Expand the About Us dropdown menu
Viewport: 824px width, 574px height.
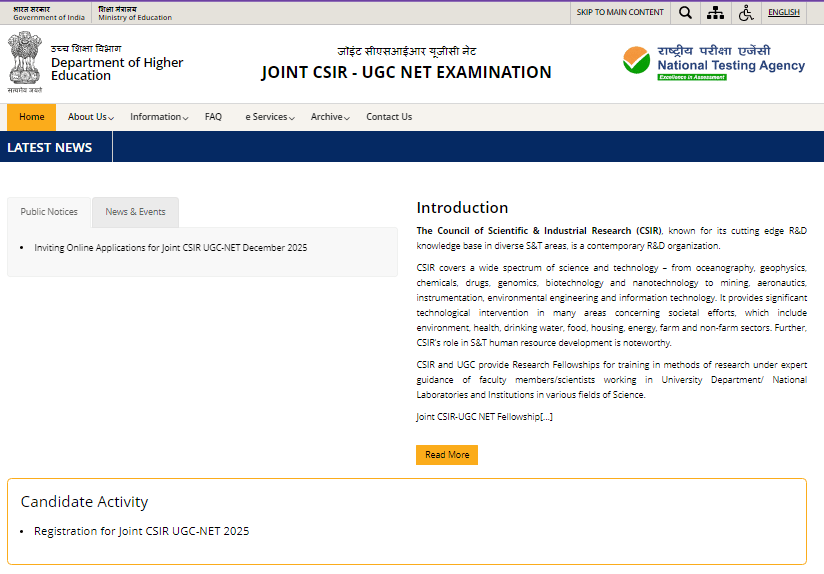pyautogui.click(x=90, y=117)
